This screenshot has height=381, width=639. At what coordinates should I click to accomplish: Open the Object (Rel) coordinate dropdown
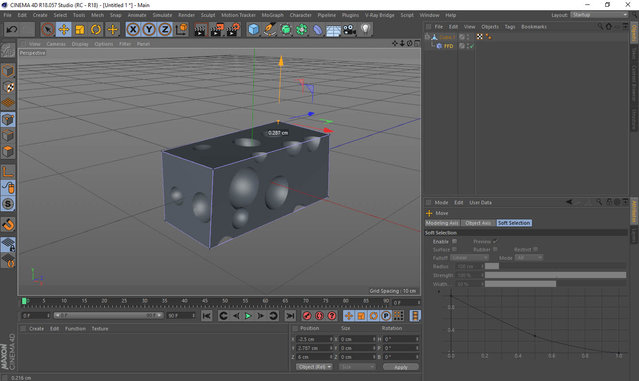(x=314, y=367)
